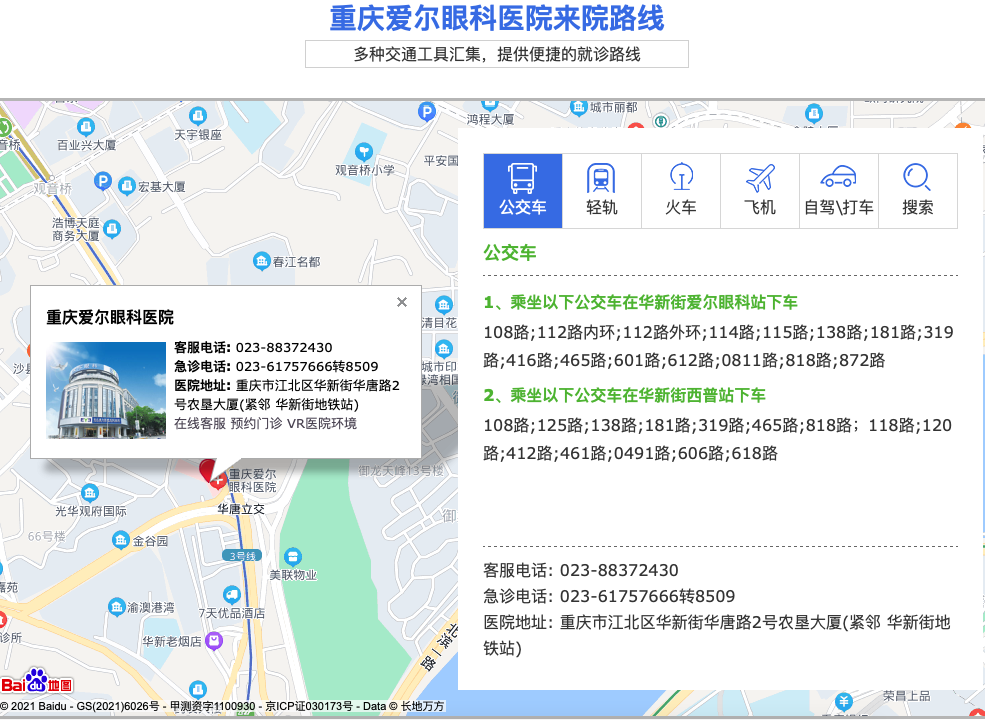Click the 在线客服 link in popup
This screenshot has height=720, width=985.
coord(200,423)
